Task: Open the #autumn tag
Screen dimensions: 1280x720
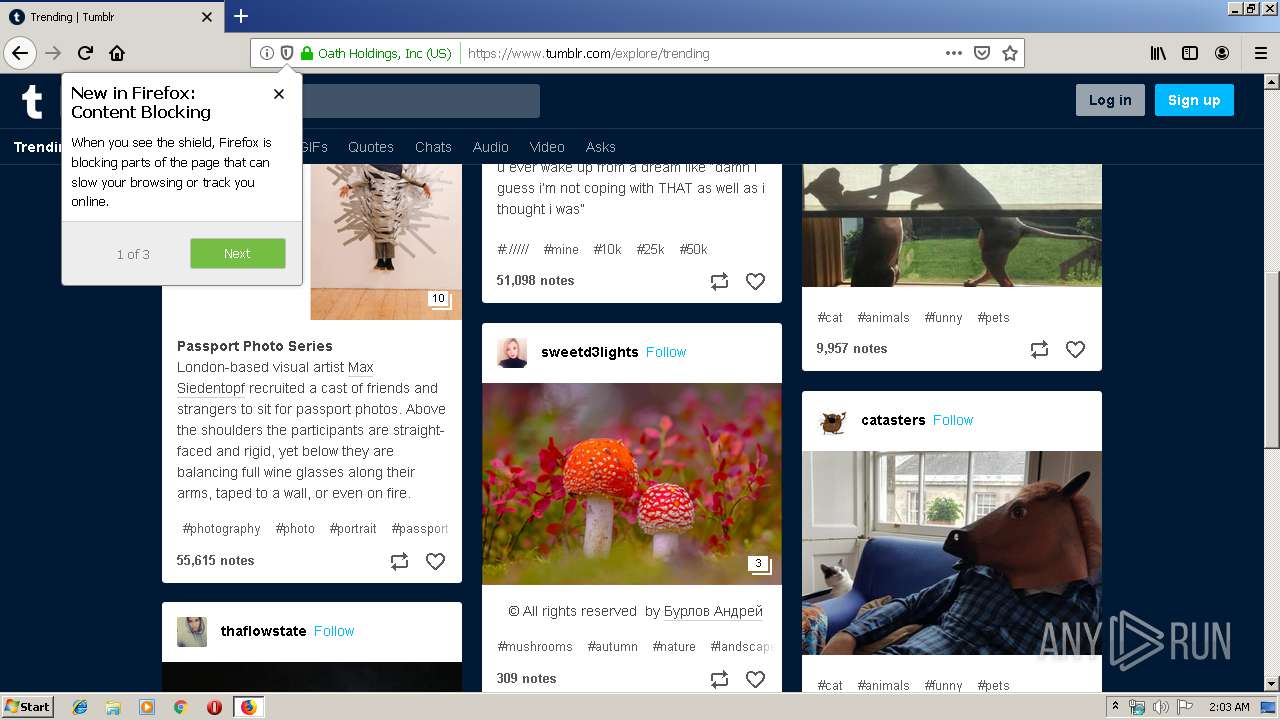Action: point(612,647)
